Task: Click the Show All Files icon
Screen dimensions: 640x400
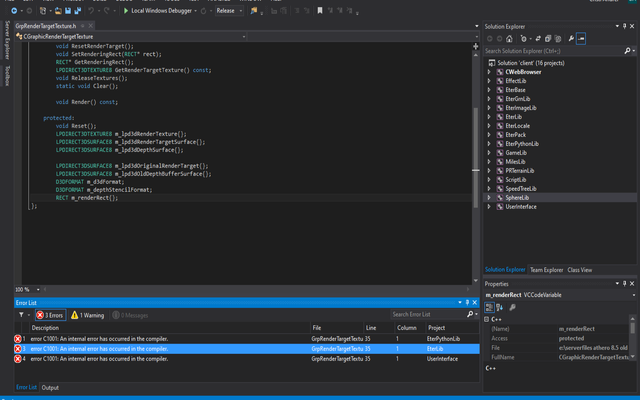Action: click(558, 39)
